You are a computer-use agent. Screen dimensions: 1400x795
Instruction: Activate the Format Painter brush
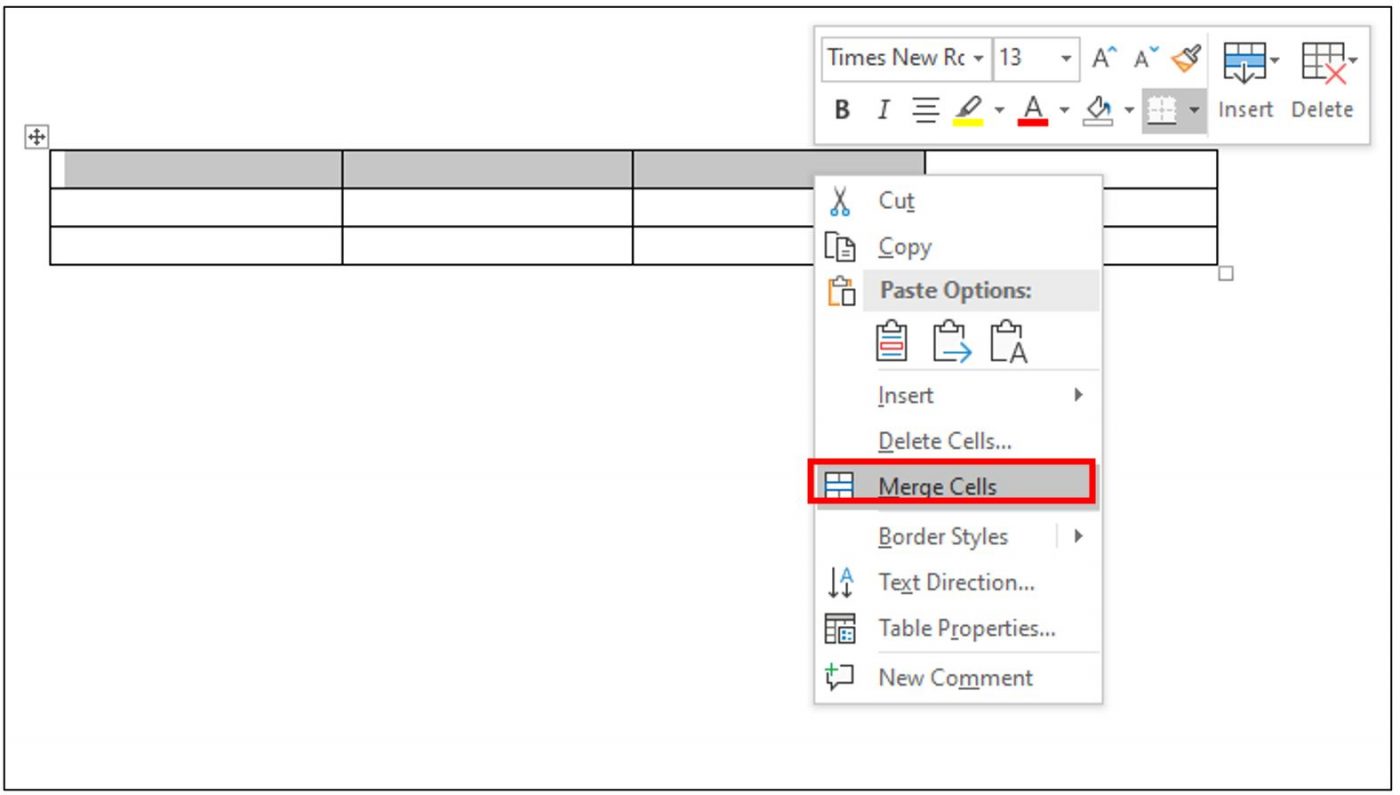(x=1187, y=58)
